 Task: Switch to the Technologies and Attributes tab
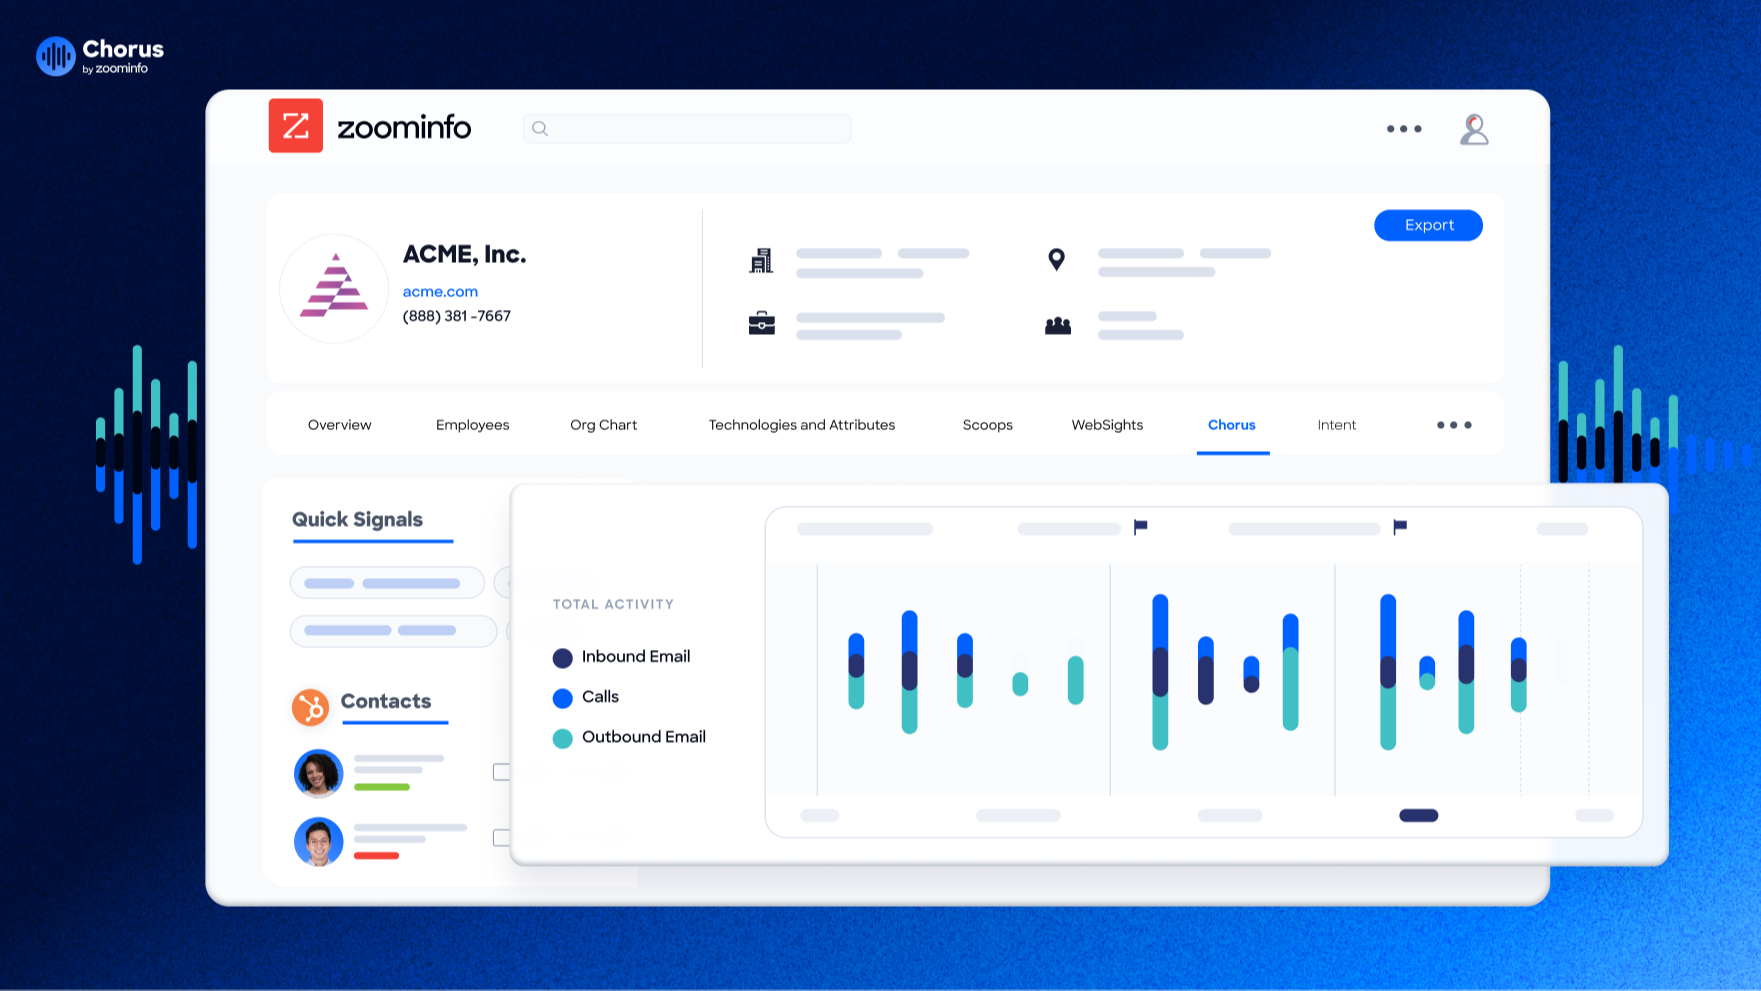click(801, 424)
